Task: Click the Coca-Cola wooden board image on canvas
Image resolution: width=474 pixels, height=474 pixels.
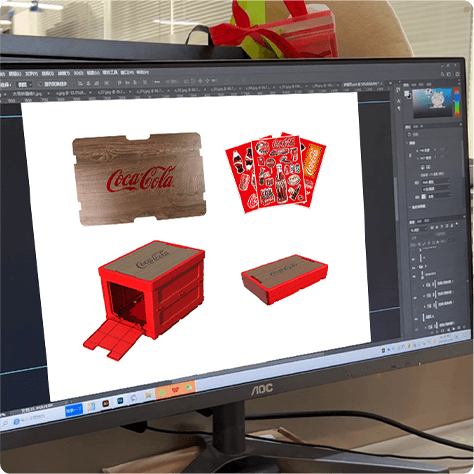Action: [139, 178]
